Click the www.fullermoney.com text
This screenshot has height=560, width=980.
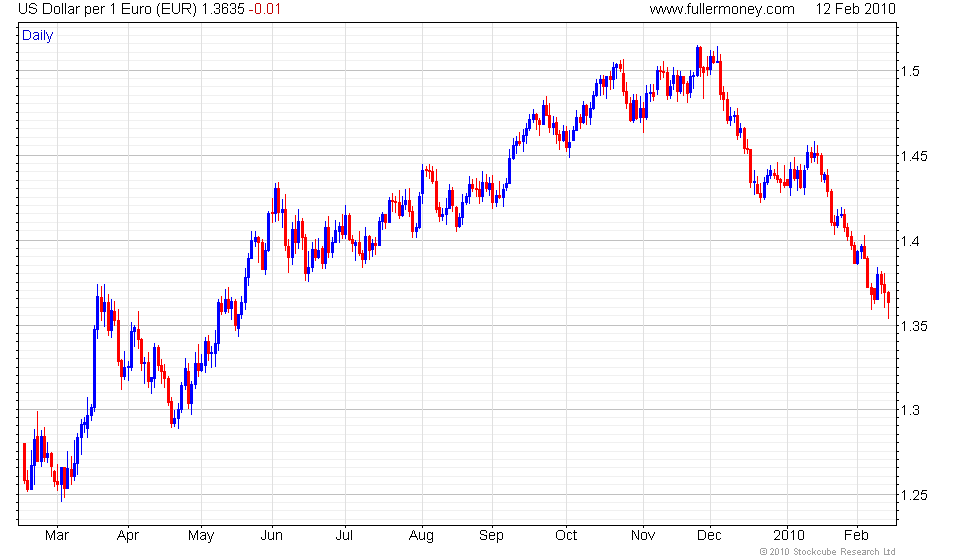[x=722, y=9]
